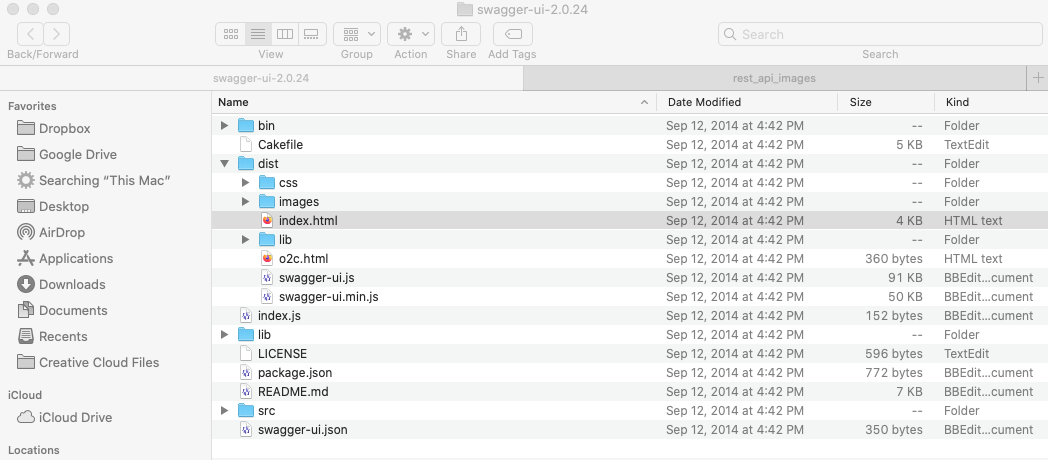This screenshot has height=460, width=1048.
Task: Sort by the Name column header
Action: (434, 102)
